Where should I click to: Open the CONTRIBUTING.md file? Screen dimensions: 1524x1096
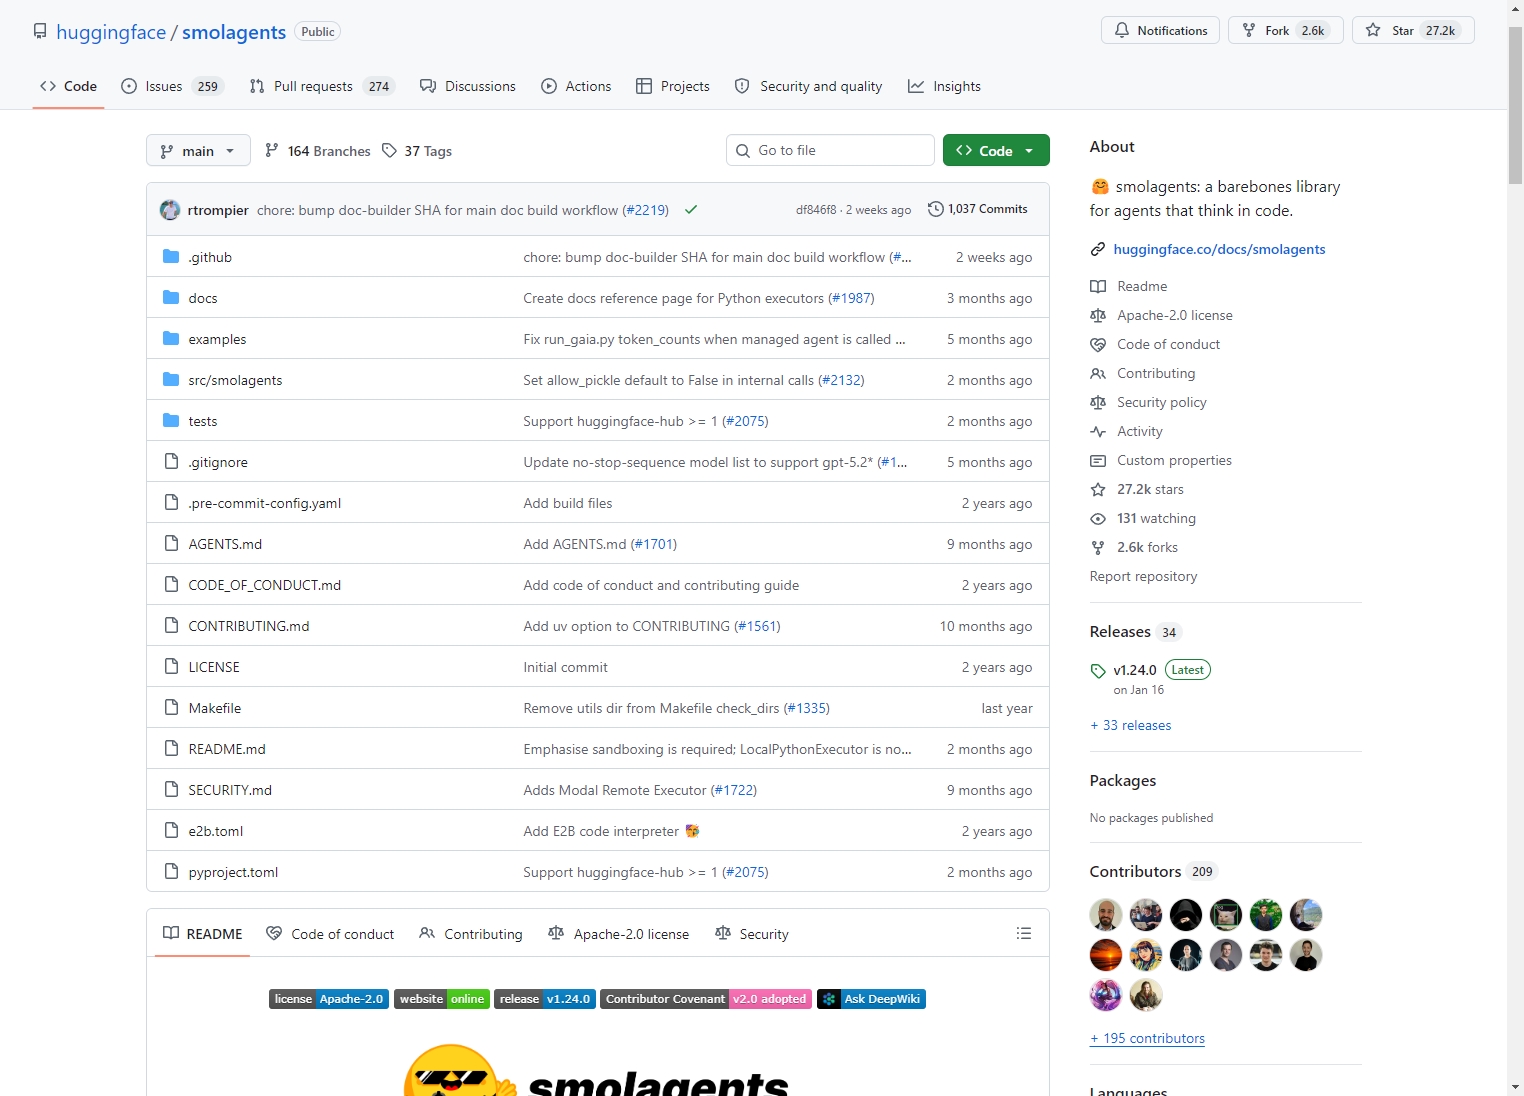click(249, 626)
